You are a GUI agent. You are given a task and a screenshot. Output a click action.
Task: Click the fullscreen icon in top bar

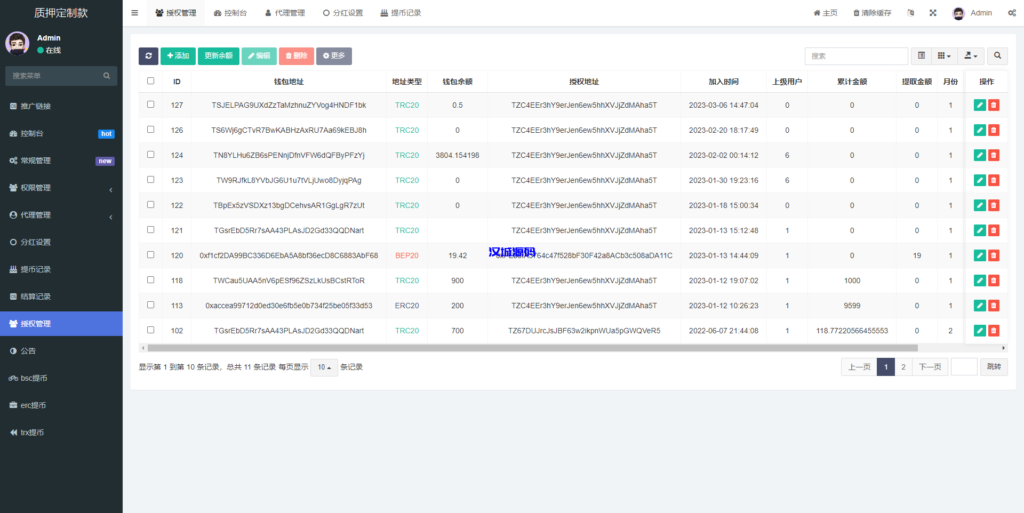[933, 13]
